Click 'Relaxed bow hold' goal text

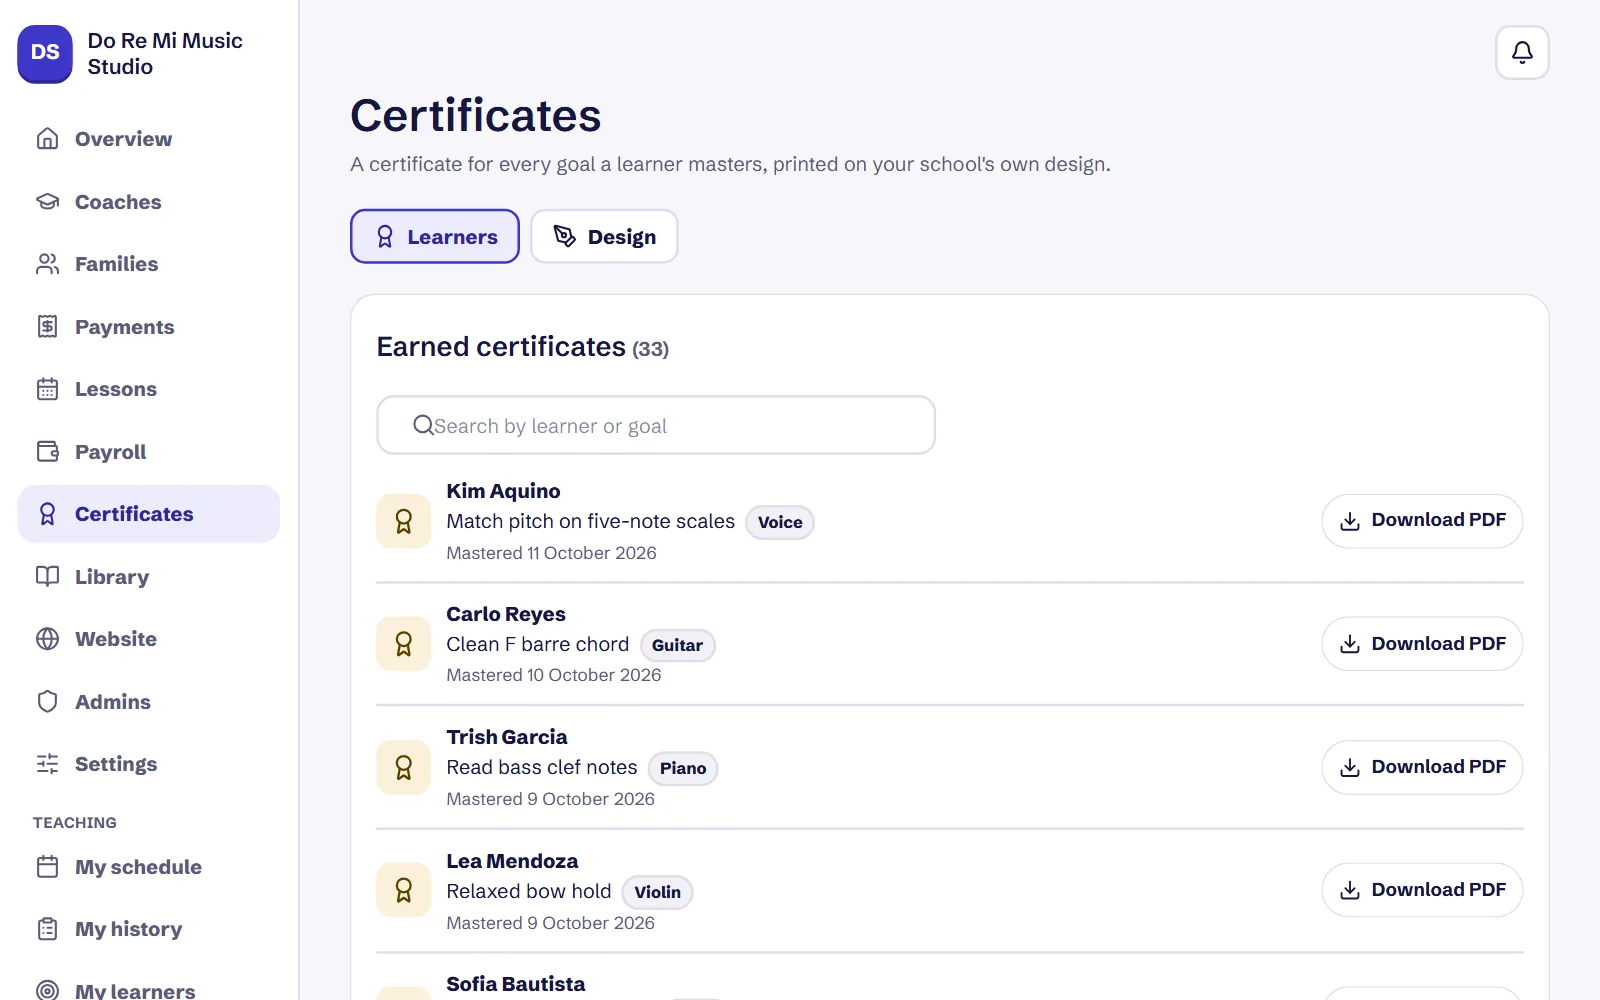pyautogui.click(x=528, y=891)
